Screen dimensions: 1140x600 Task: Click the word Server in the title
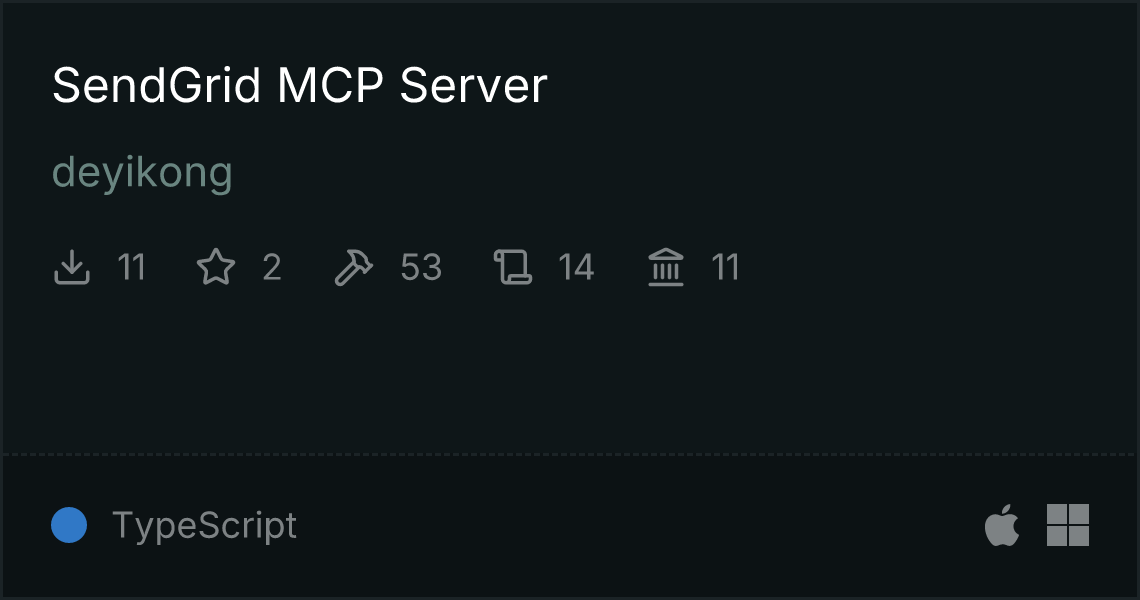pyautogui.click(x=473, y=86)
